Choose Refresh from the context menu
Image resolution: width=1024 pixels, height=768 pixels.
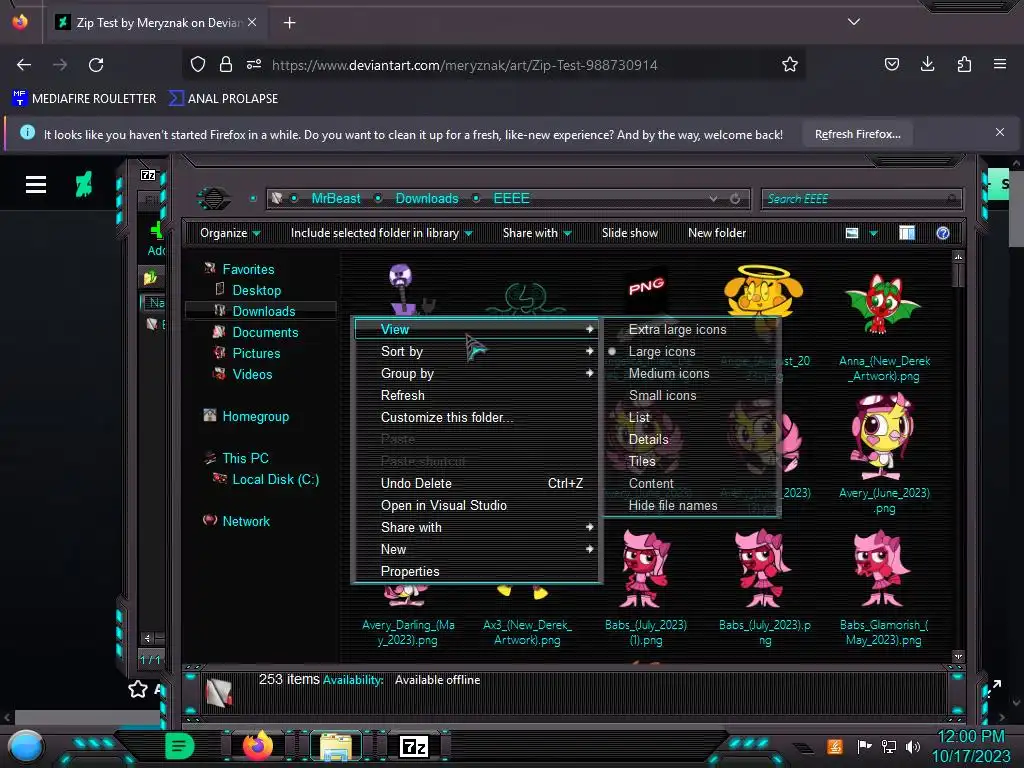pos(477,395)
